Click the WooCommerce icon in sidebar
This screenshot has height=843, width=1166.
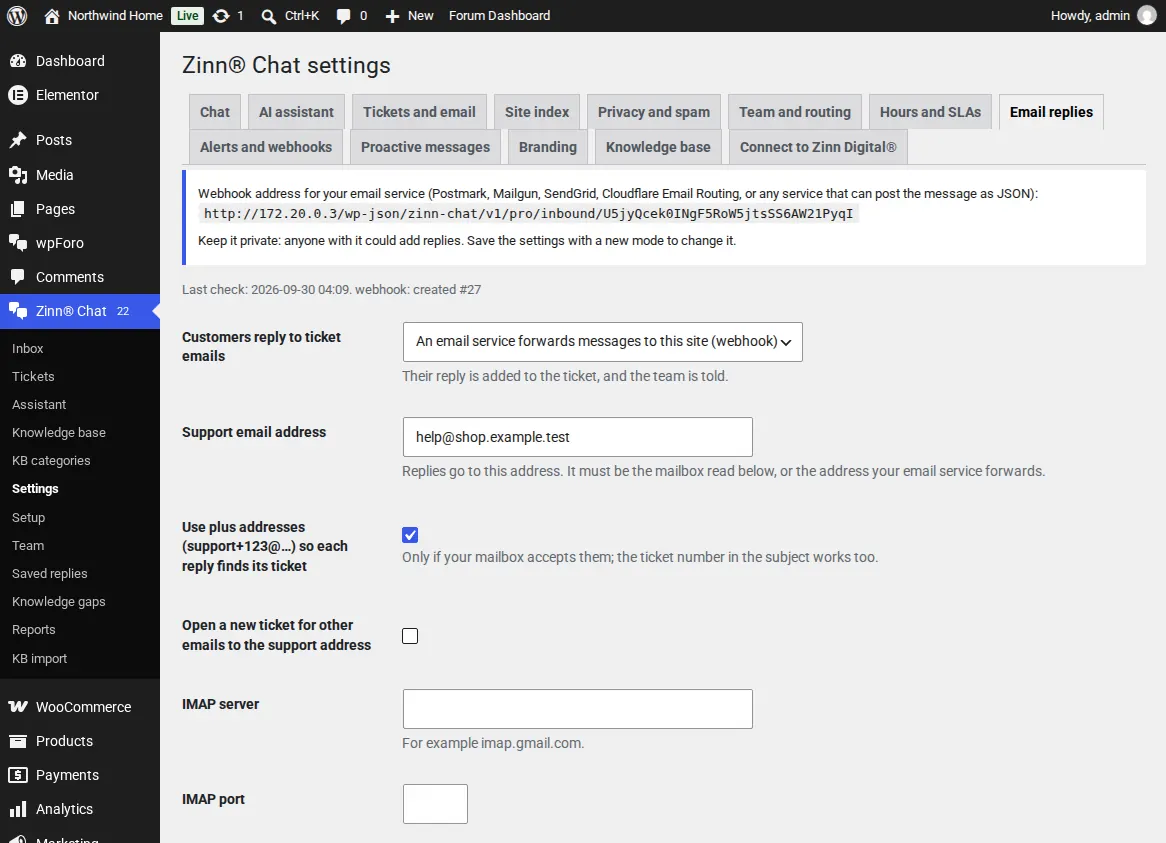[x=18, y=707]
